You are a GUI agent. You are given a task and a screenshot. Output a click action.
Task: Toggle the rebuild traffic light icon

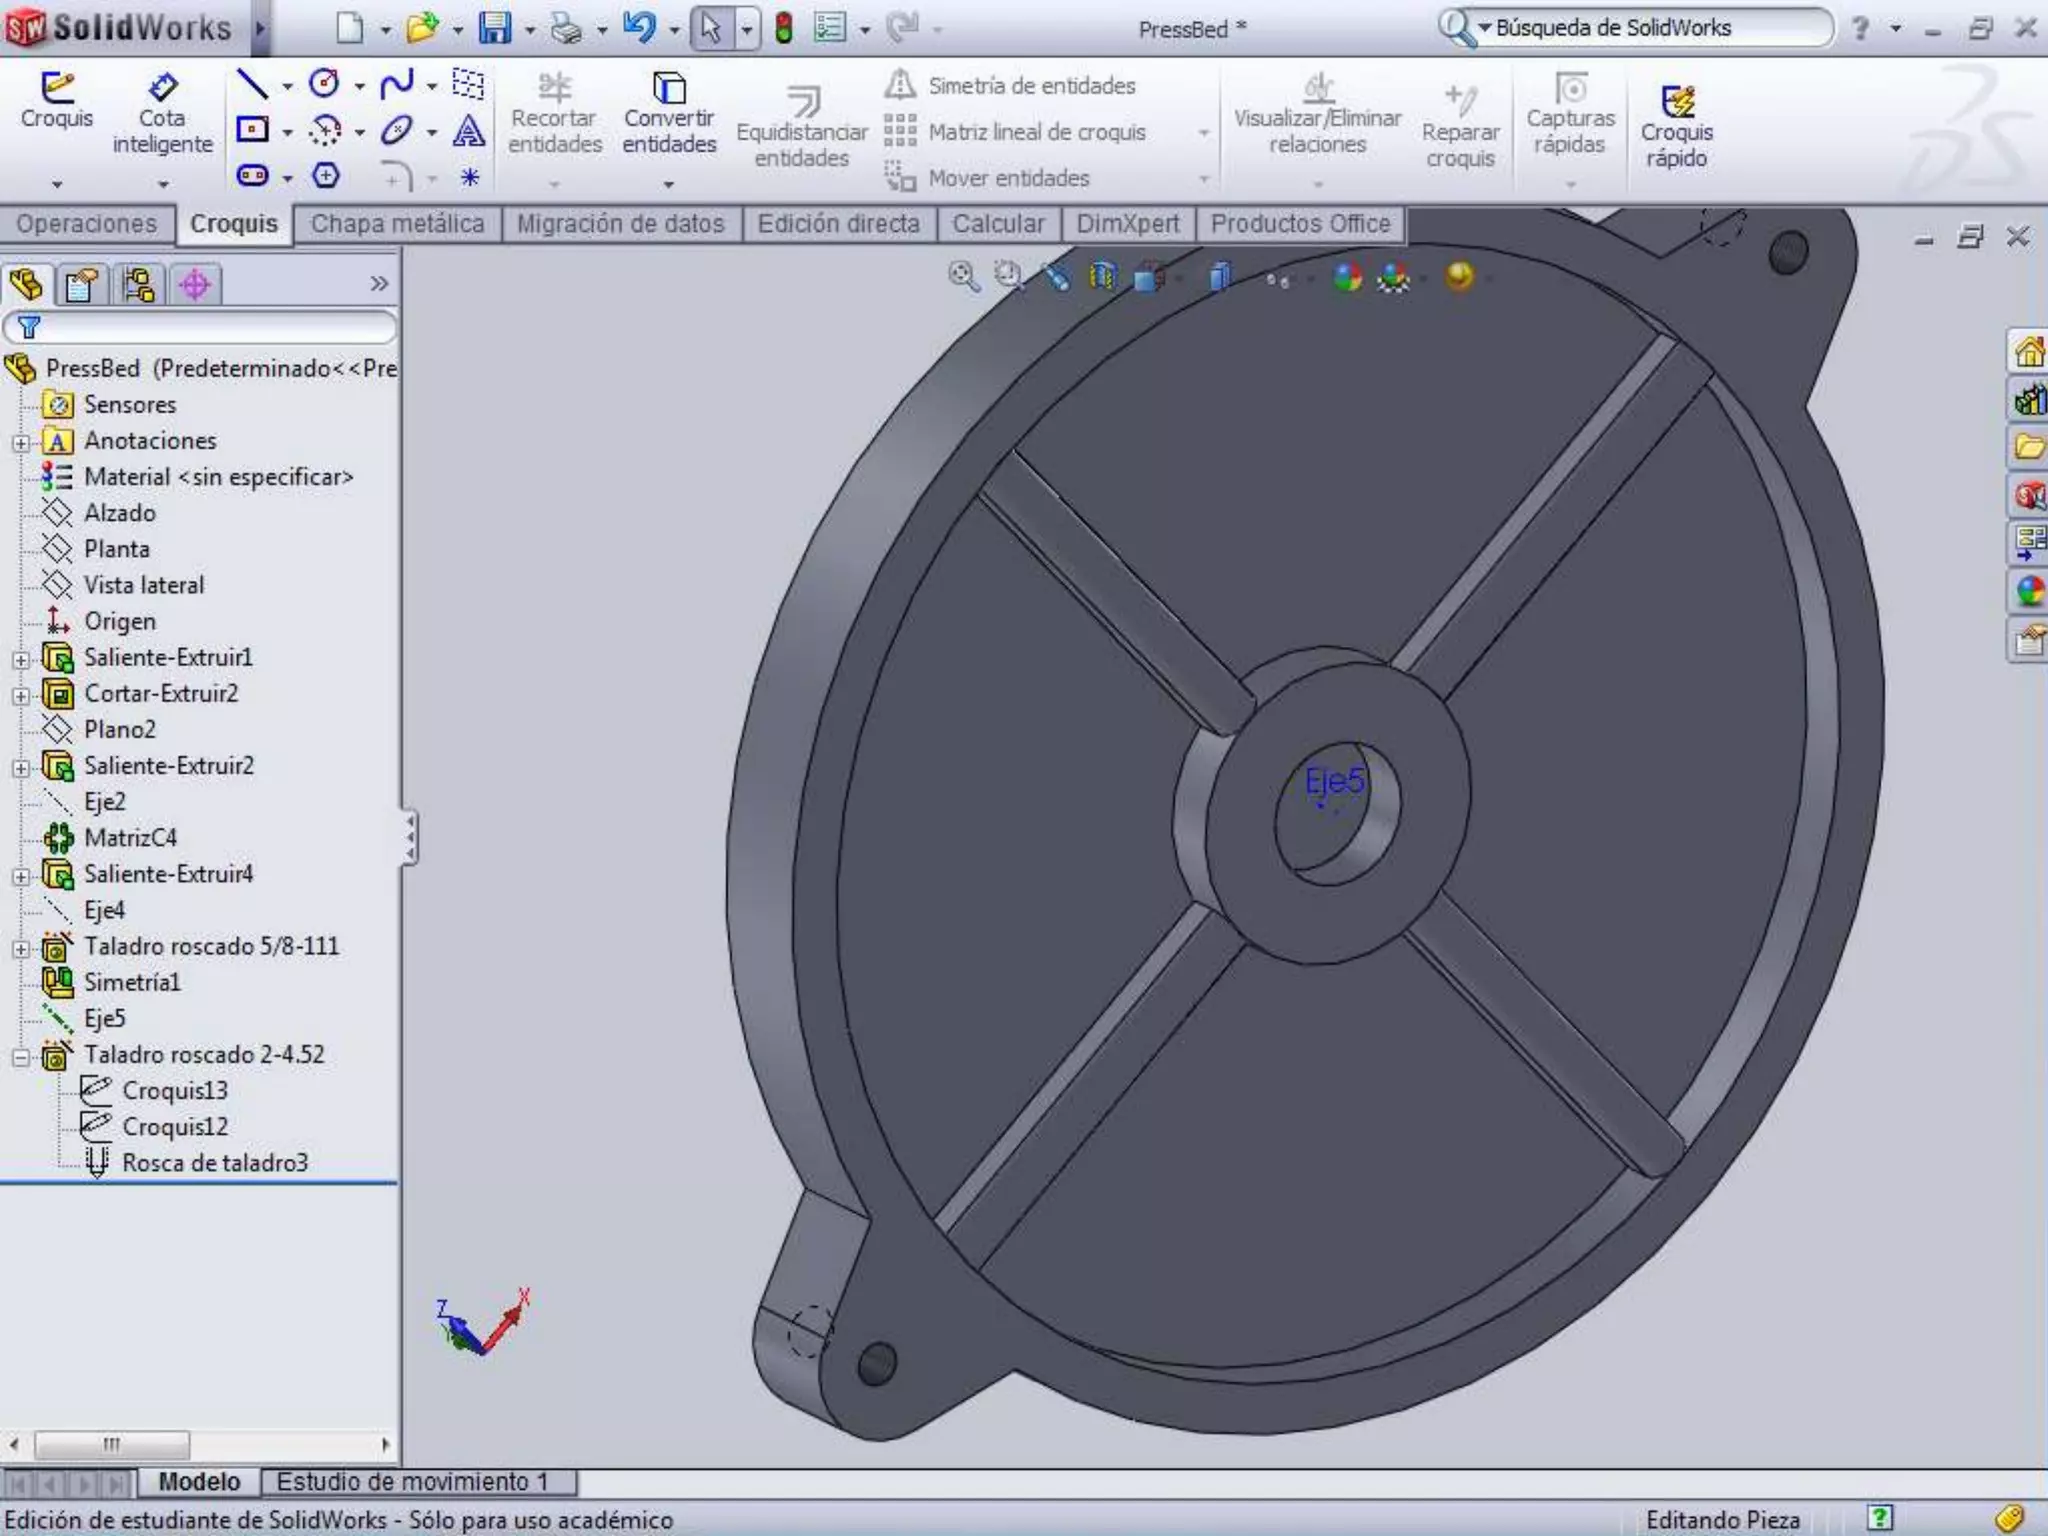784,28
